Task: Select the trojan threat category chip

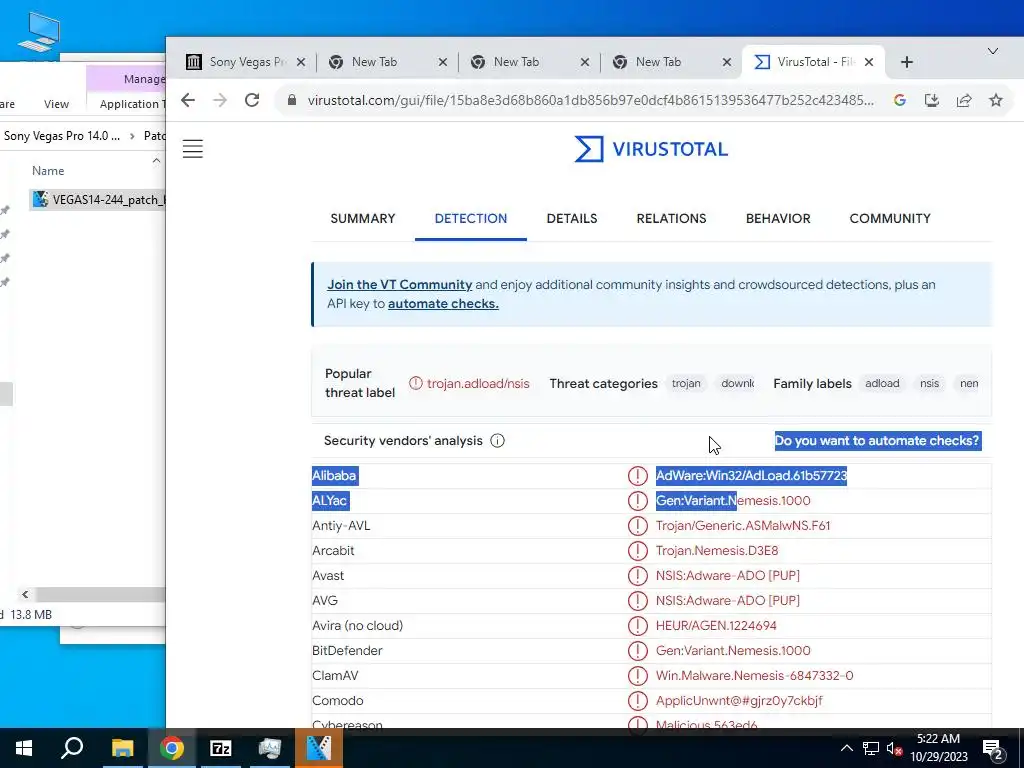Action: click(x=686, y=383)
